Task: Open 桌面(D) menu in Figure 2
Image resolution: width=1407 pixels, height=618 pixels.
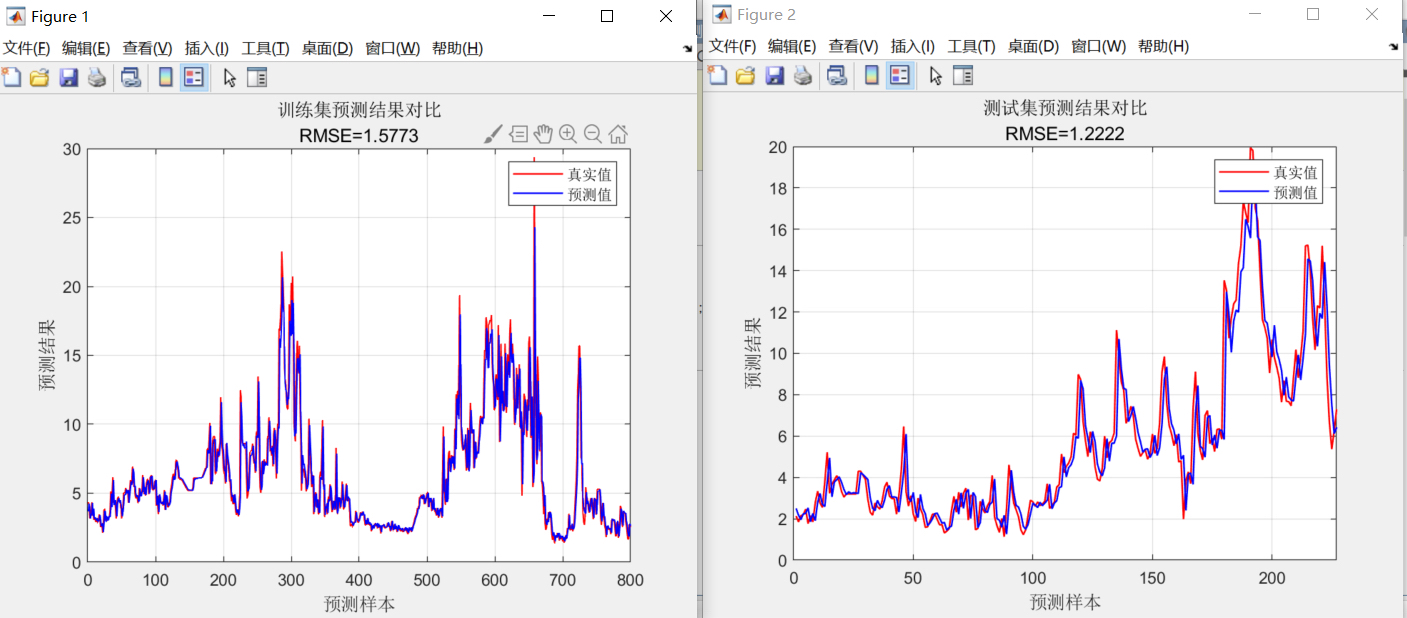Action: [1033, 46]
